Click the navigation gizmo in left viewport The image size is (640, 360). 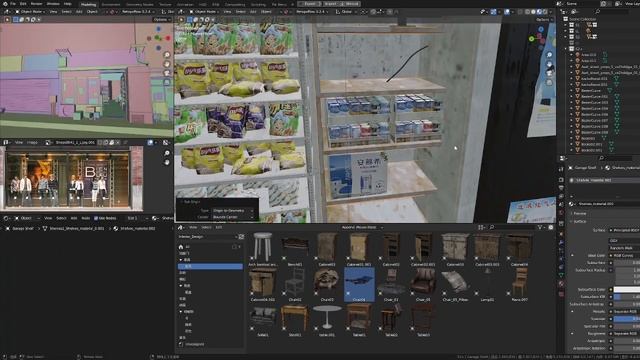pyautogui.click(x=159, y=38)
